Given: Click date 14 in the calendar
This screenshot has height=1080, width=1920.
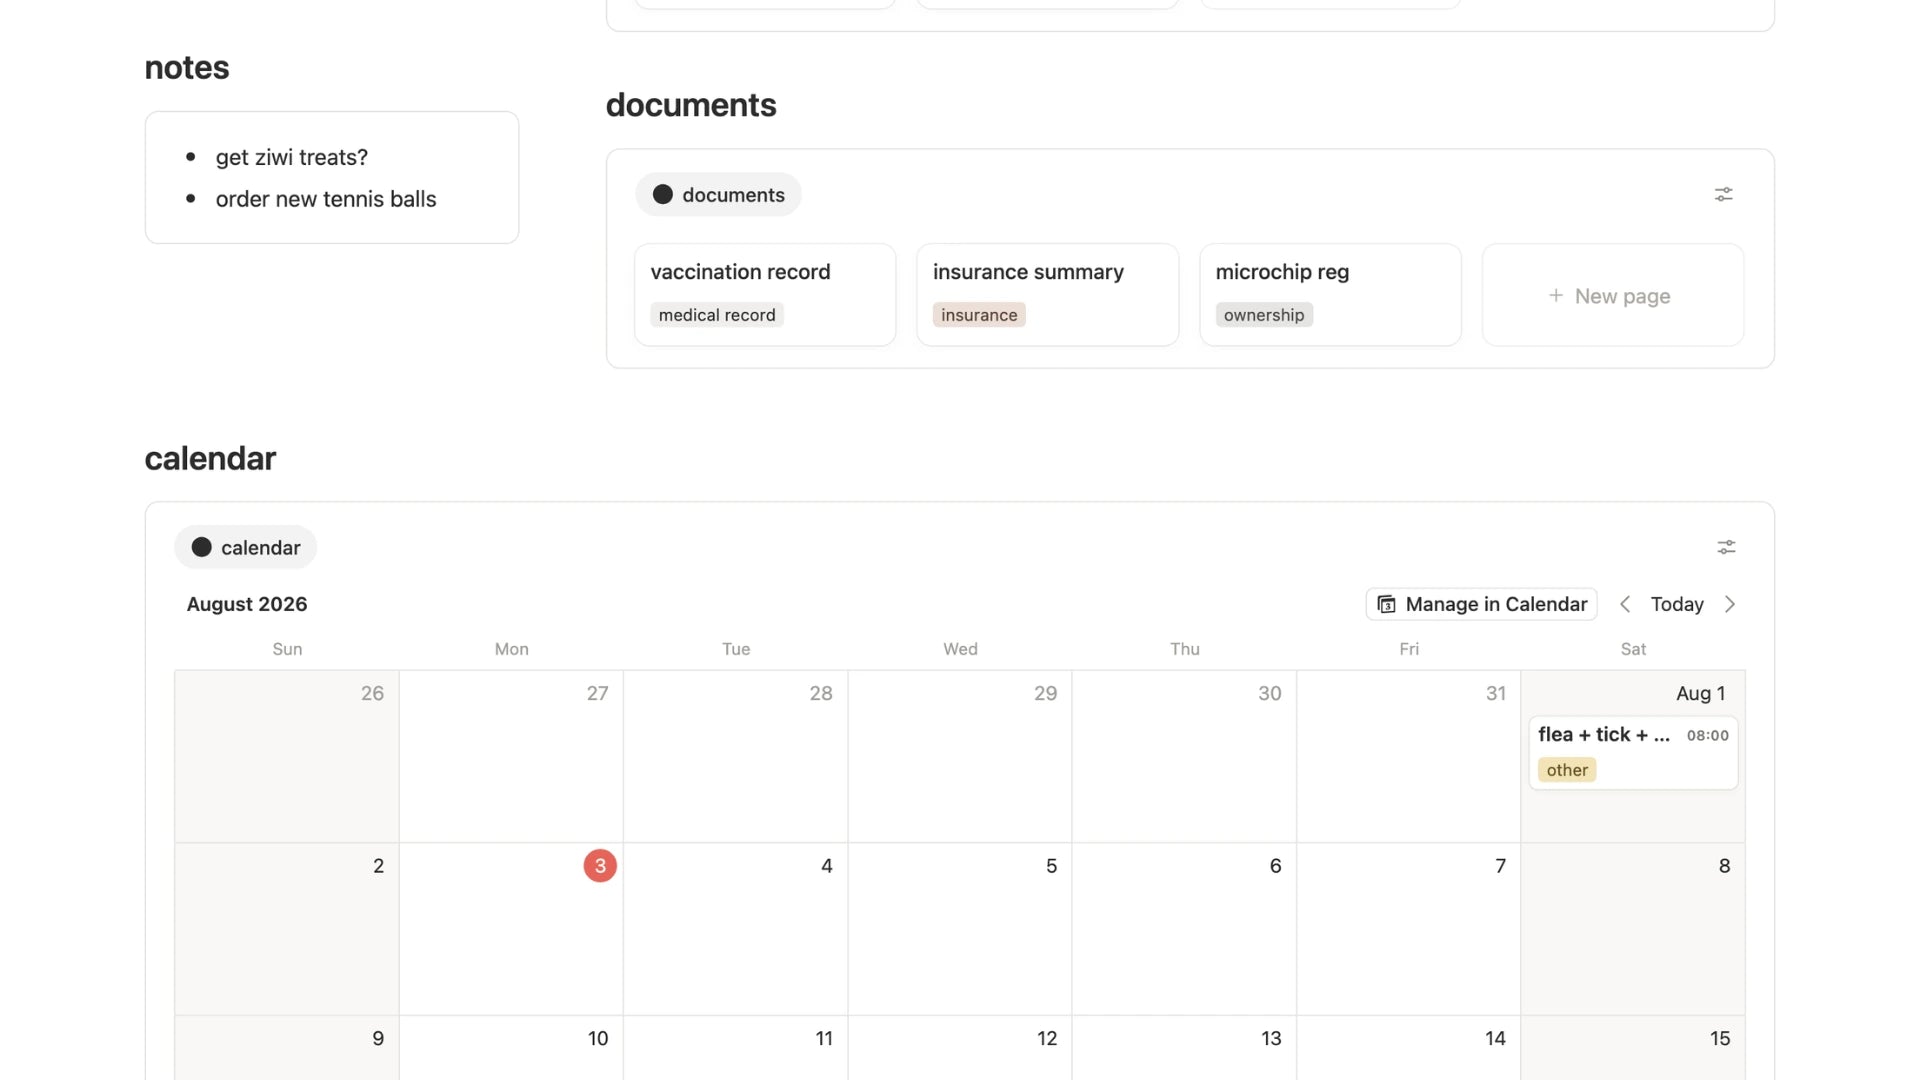Looking at the screenshot, I should click(1495, 1038).
